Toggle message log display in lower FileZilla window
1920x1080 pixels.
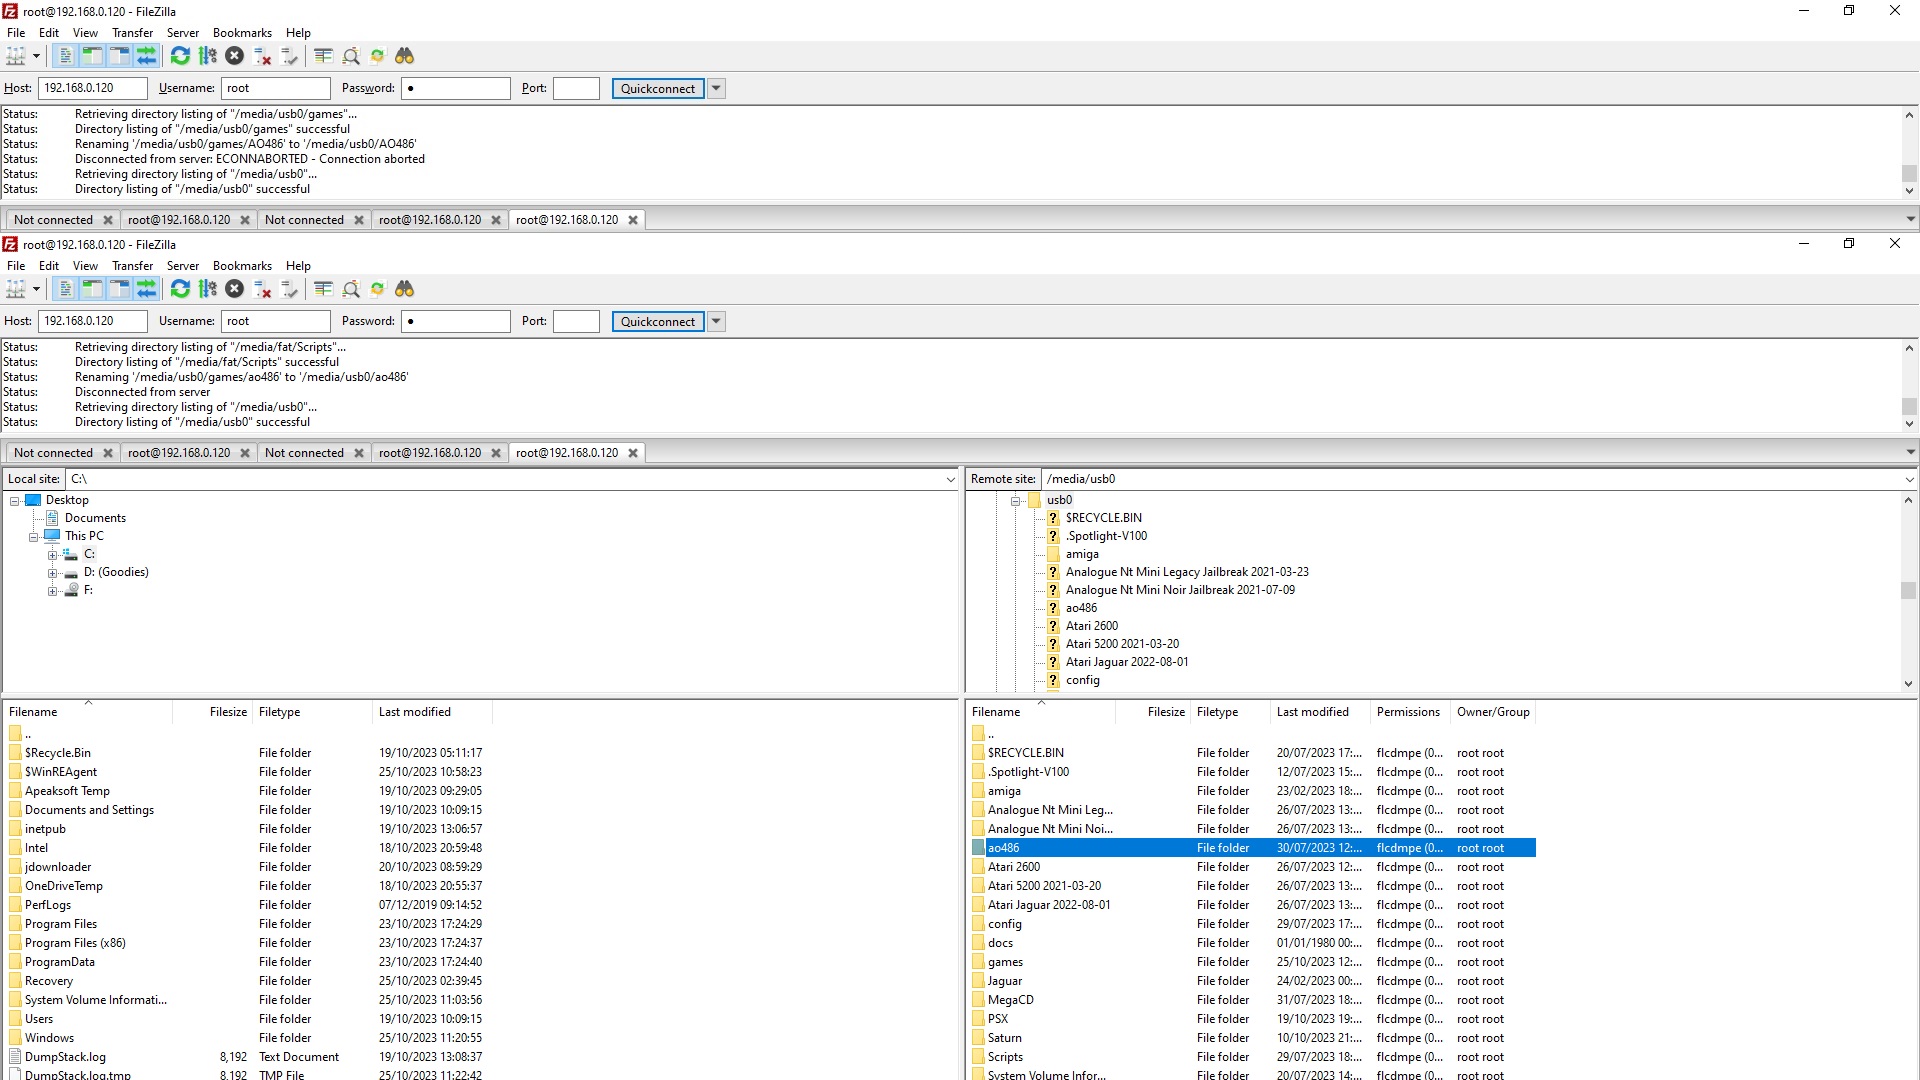coord(65,289)
